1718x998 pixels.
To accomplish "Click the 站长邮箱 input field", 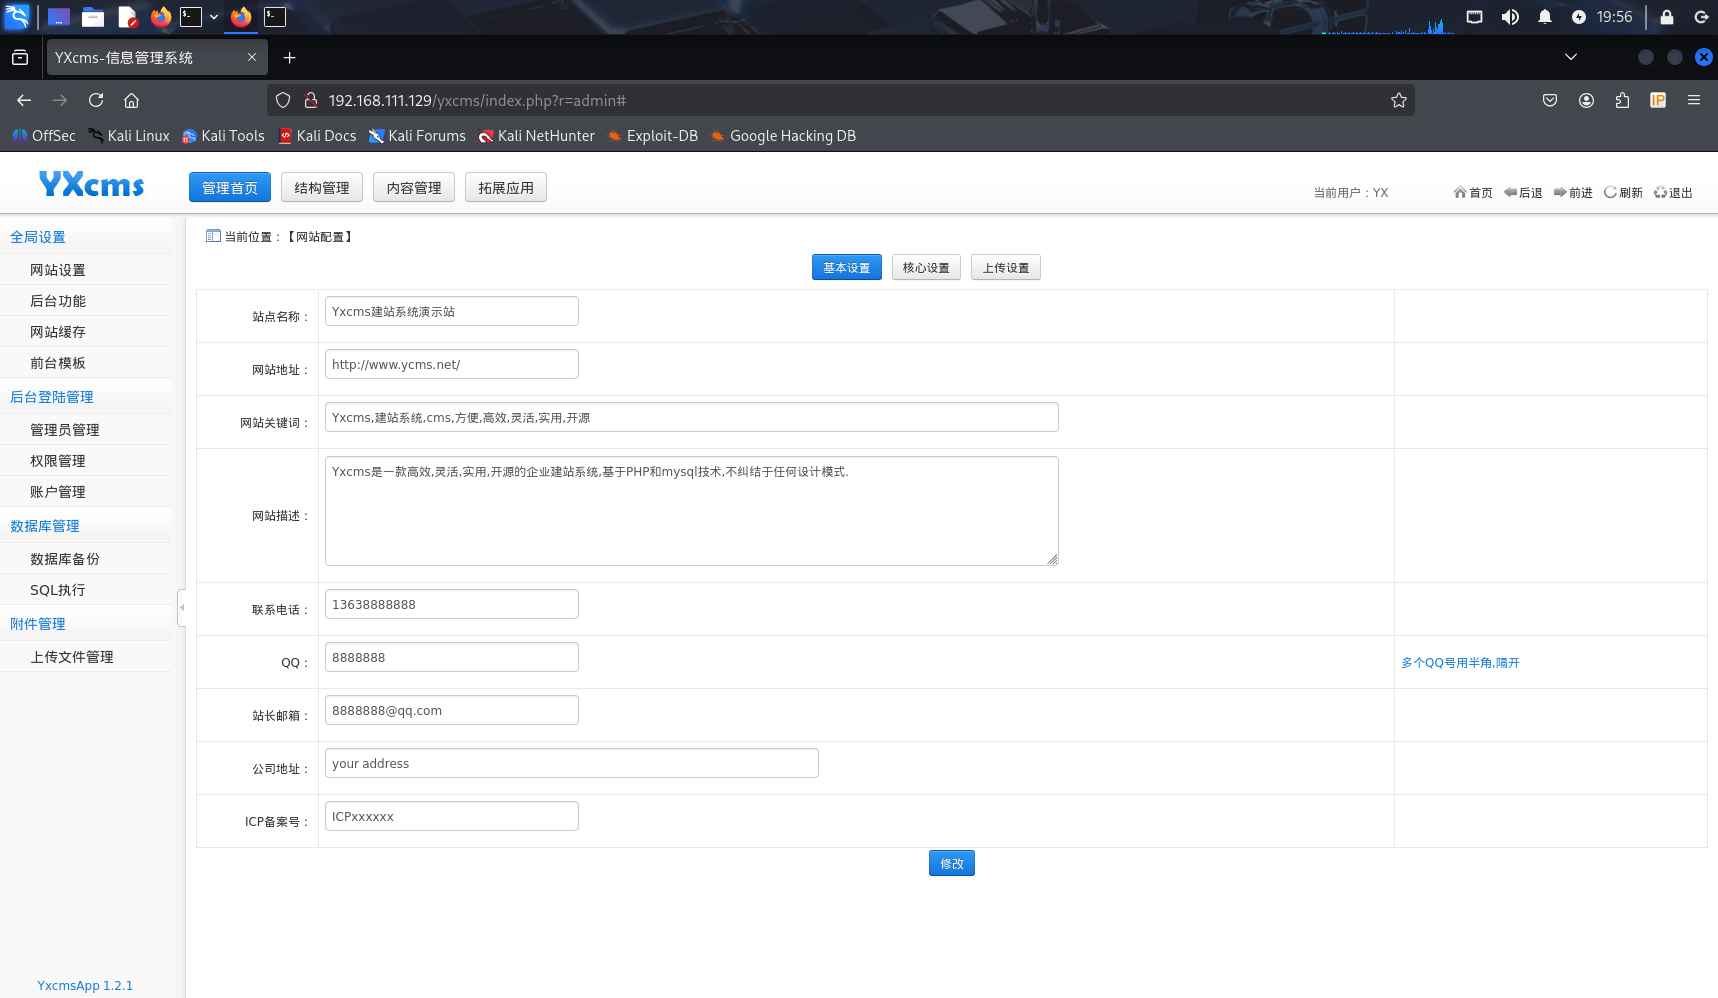I will 452,710.
